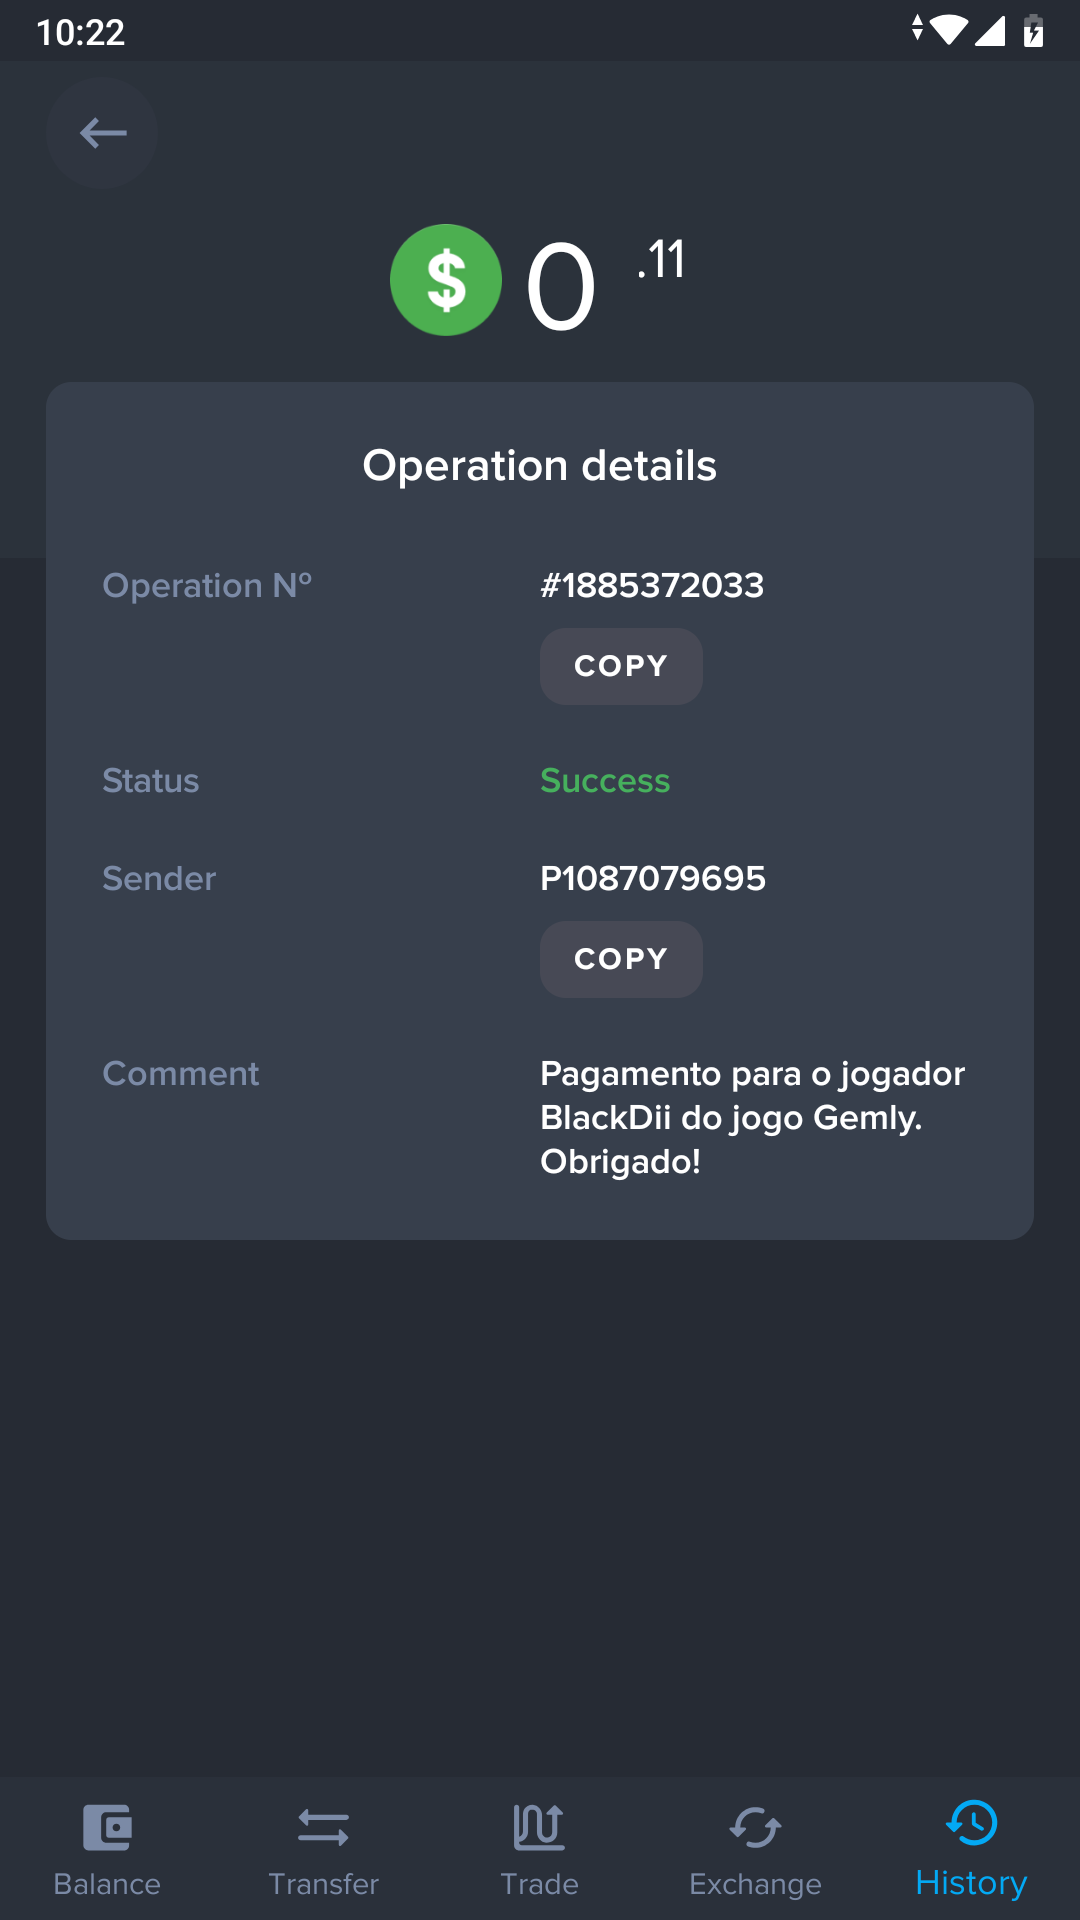Tap the Pagamento comment text
Viewport: 1080px width, 1920px height.
tap(752, 1117)
